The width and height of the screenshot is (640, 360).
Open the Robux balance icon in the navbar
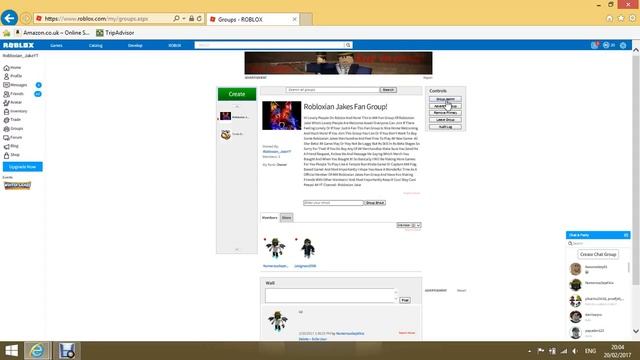[x=606, y=45]
